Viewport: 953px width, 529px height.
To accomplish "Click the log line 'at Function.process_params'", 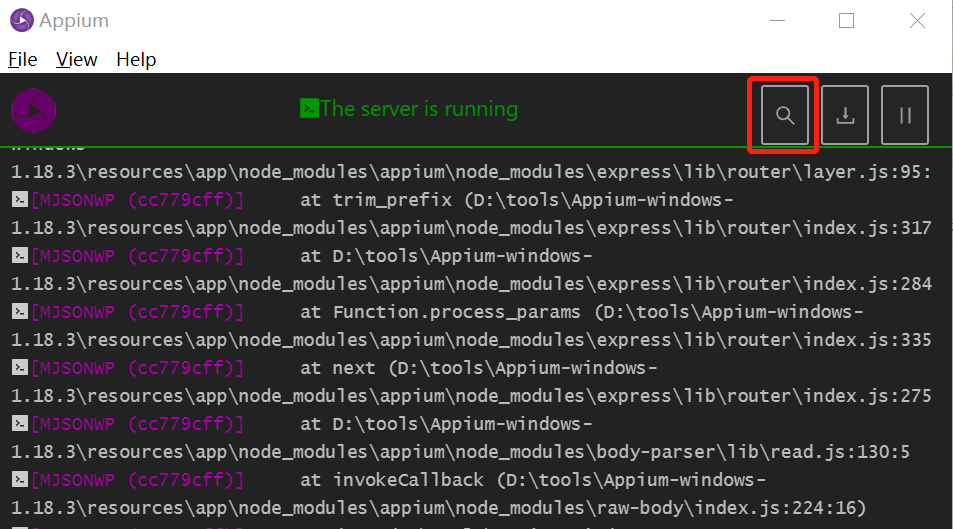I will [582, 312].
